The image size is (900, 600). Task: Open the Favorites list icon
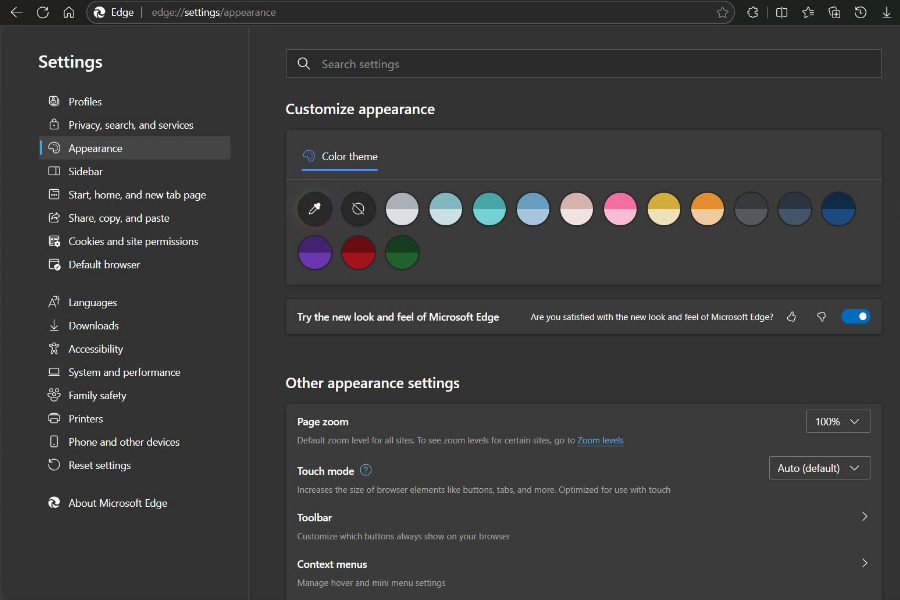[808, 12]
